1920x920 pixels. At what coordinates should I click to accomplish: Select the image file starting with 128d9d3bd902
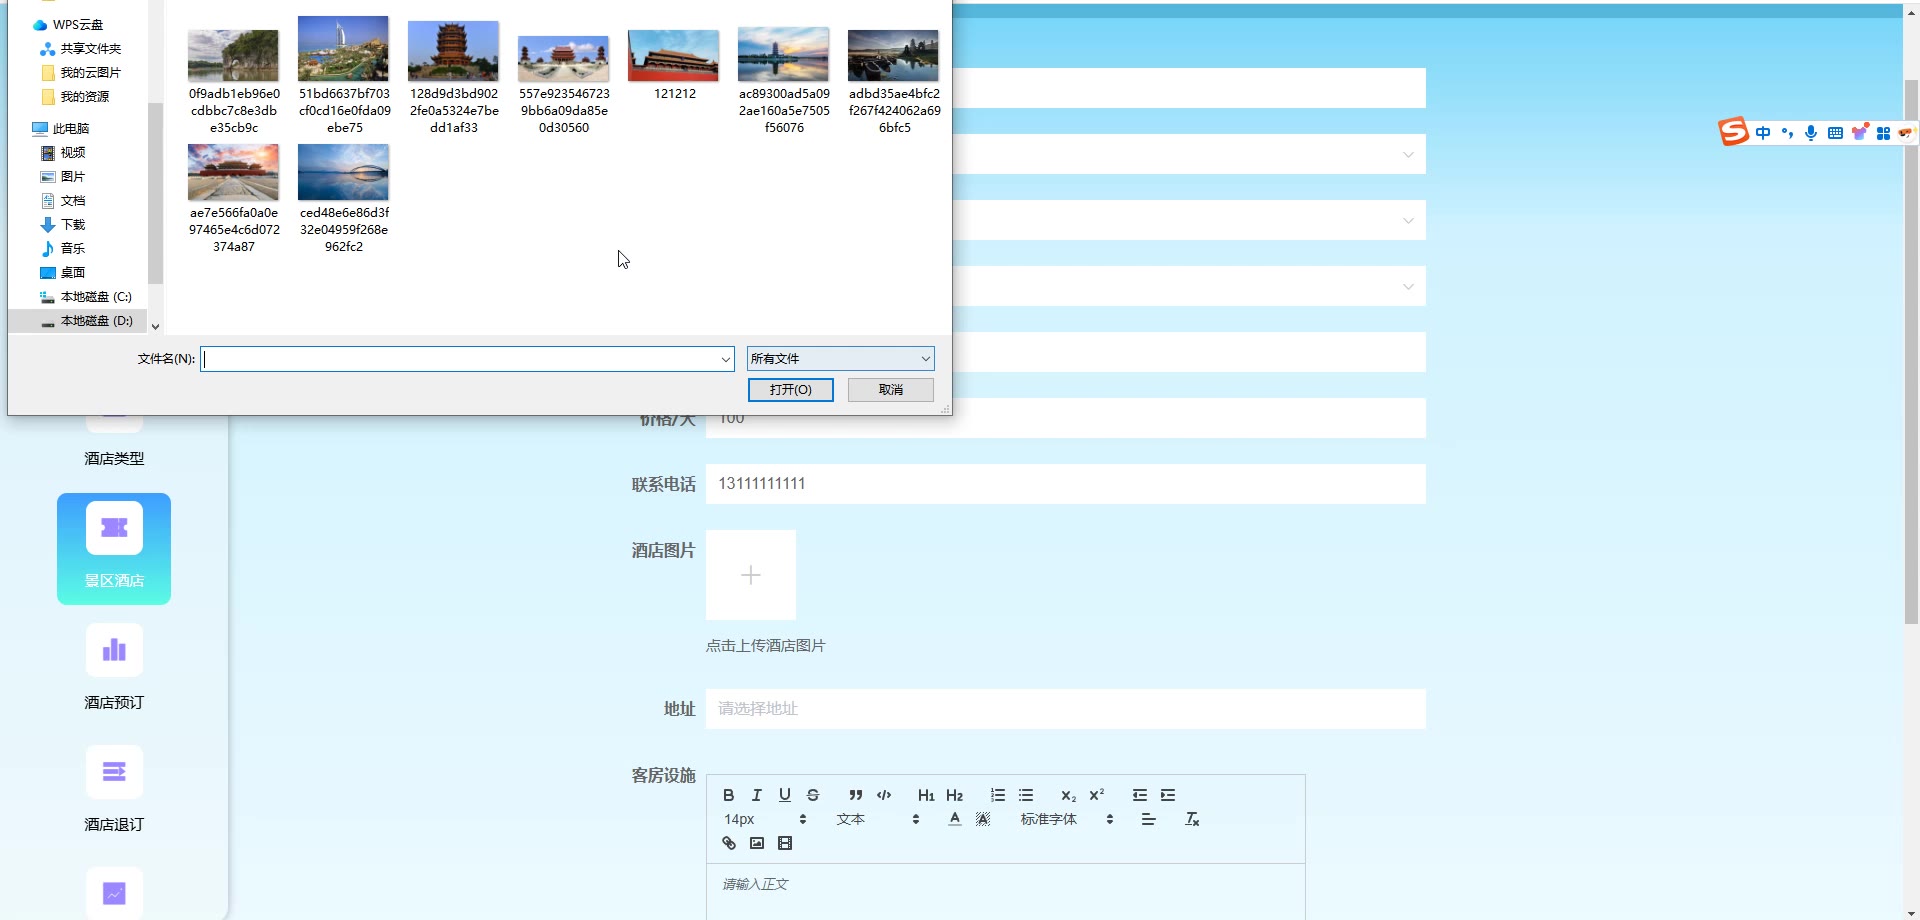pos(454,79)
